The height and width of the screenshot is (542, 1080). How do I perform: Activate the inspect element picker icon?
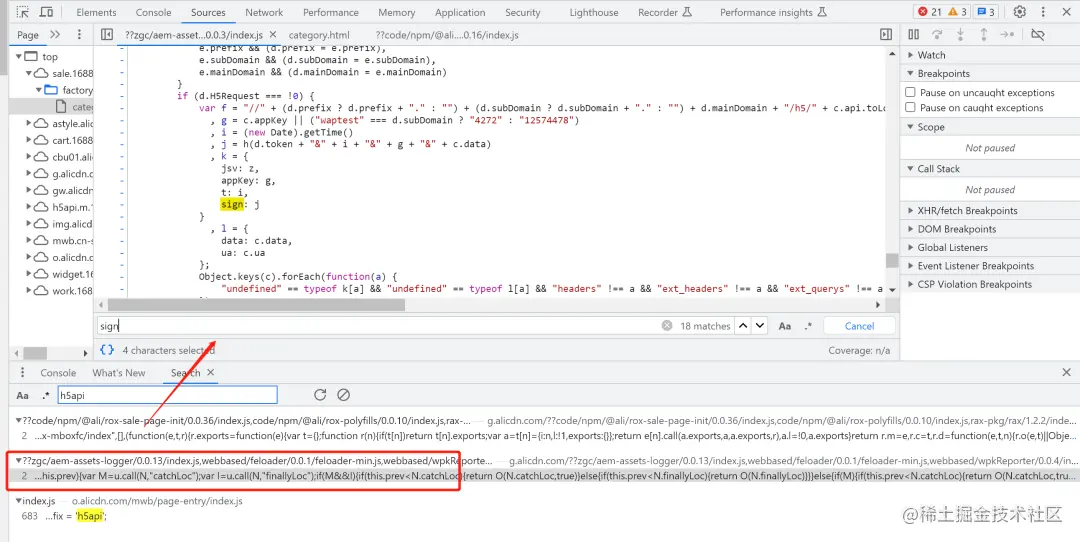23,12
